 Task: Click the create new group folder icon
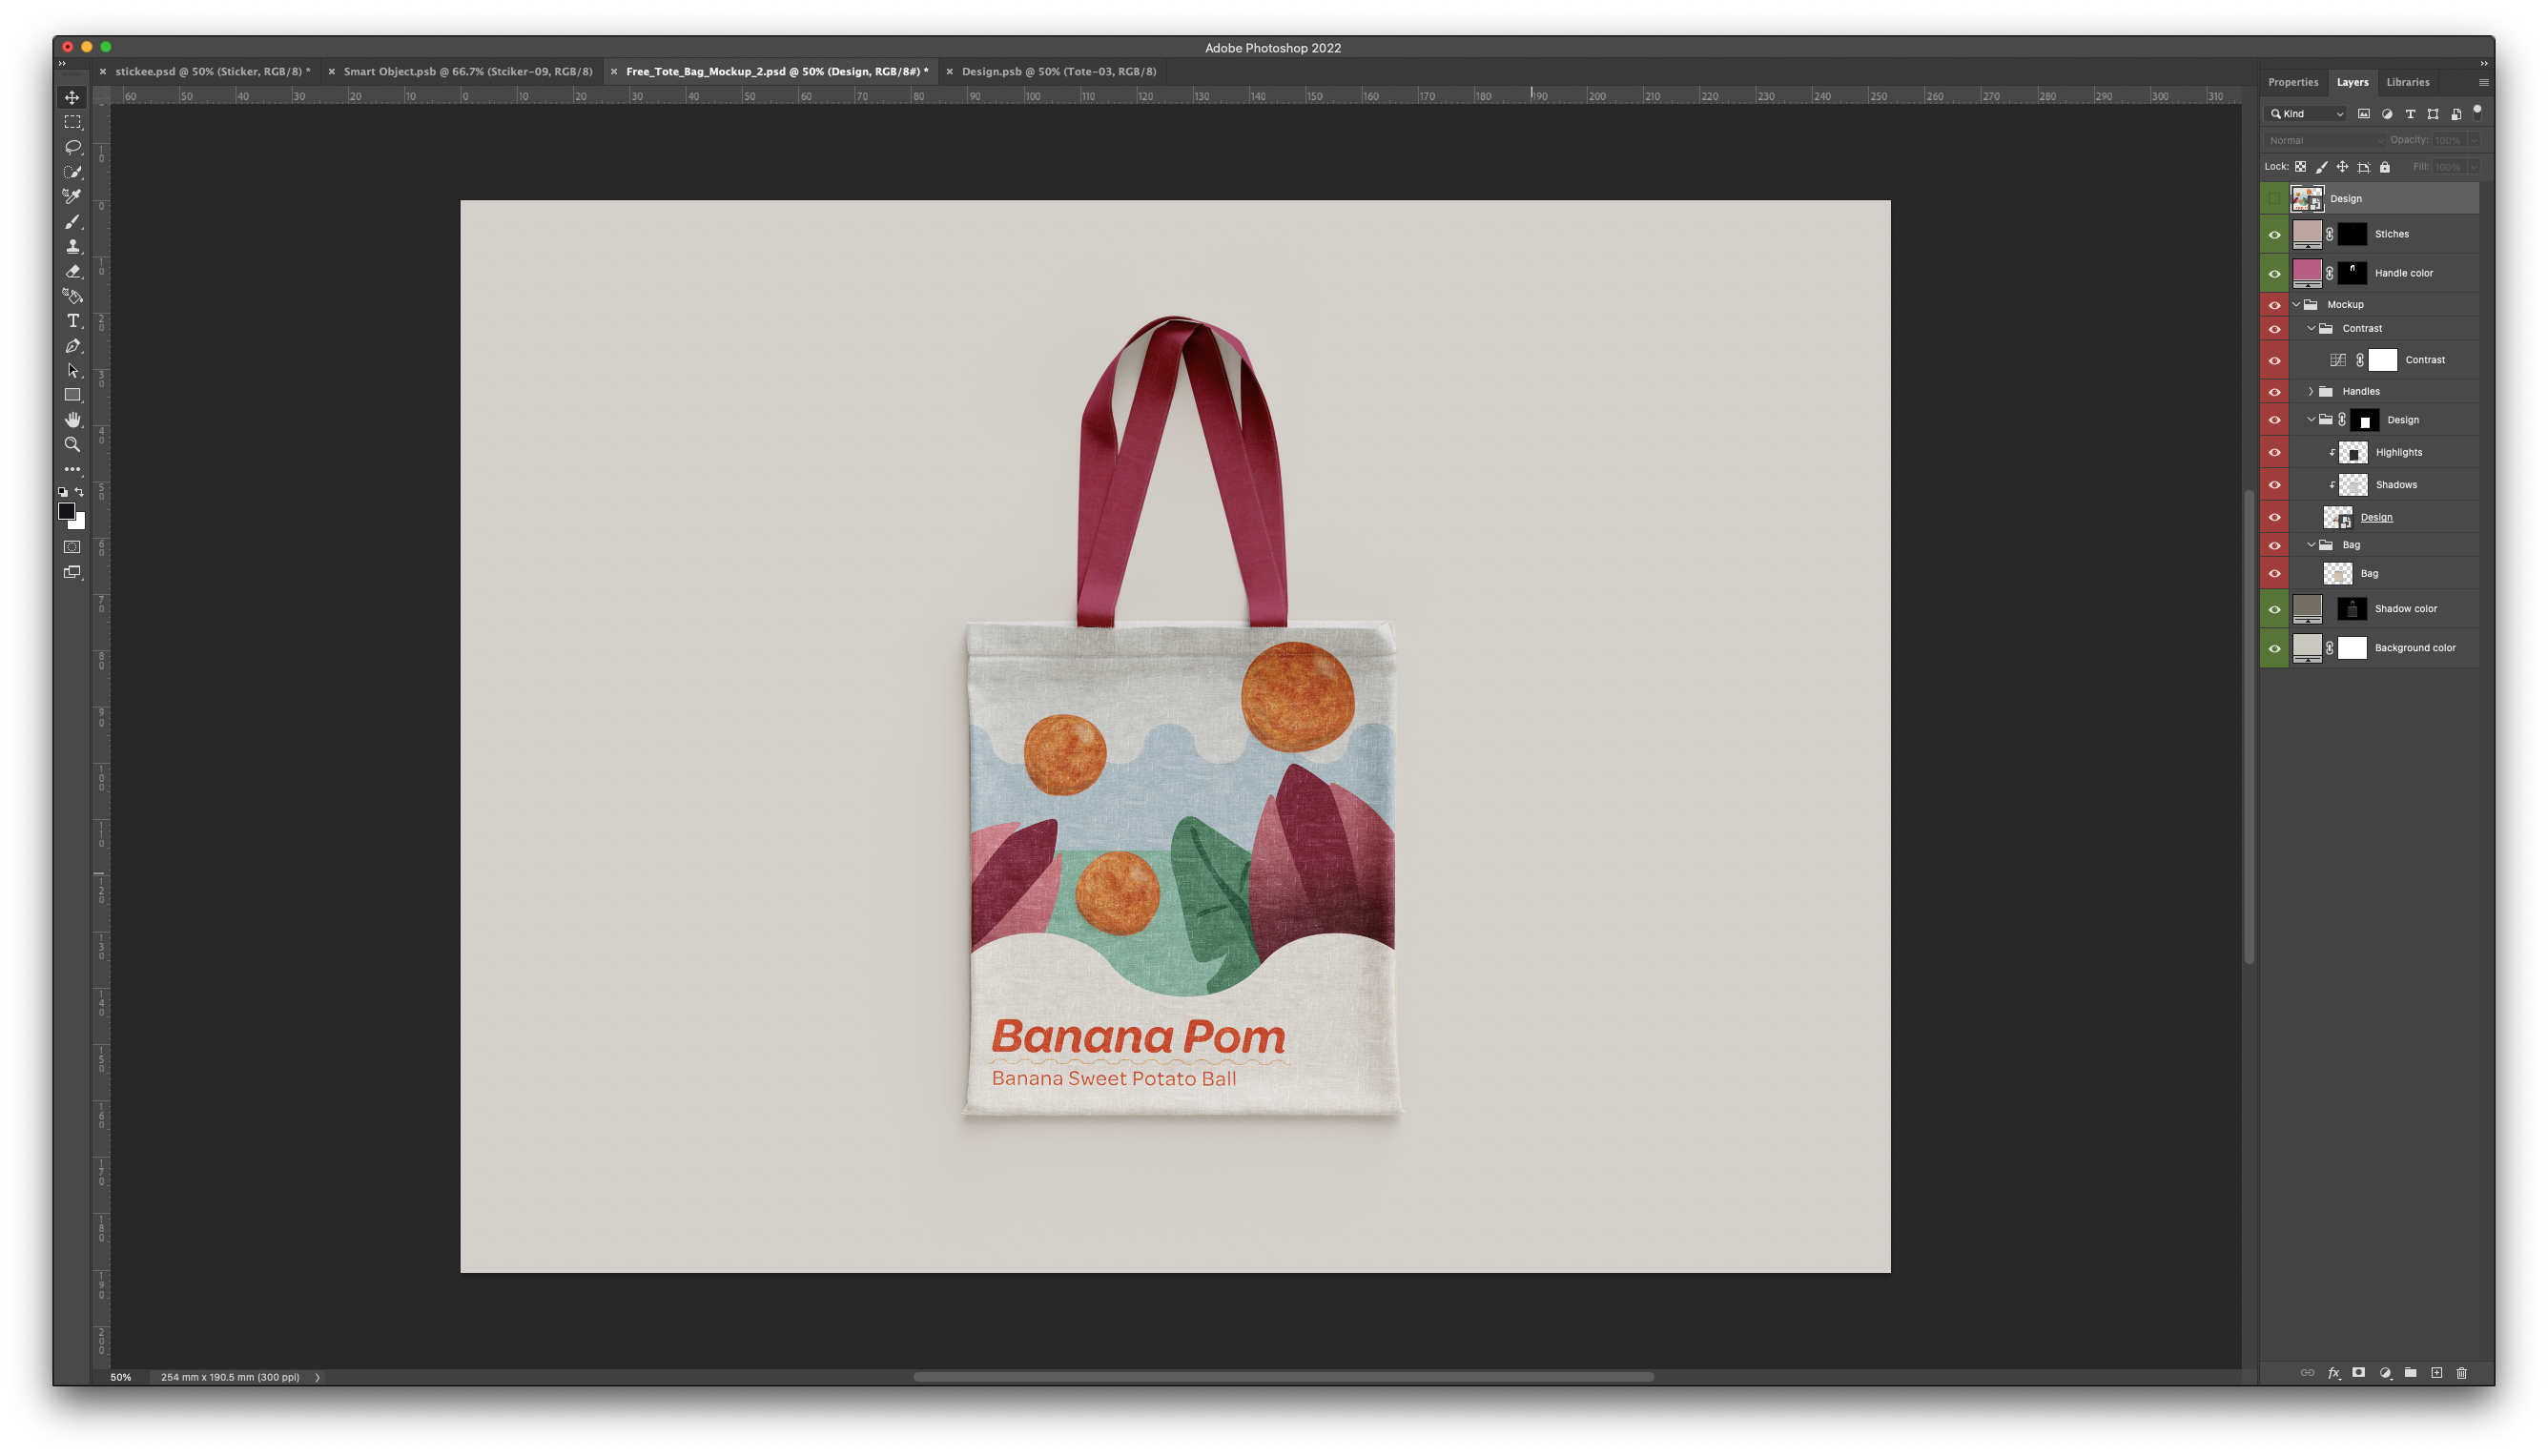[2410, 1373]
